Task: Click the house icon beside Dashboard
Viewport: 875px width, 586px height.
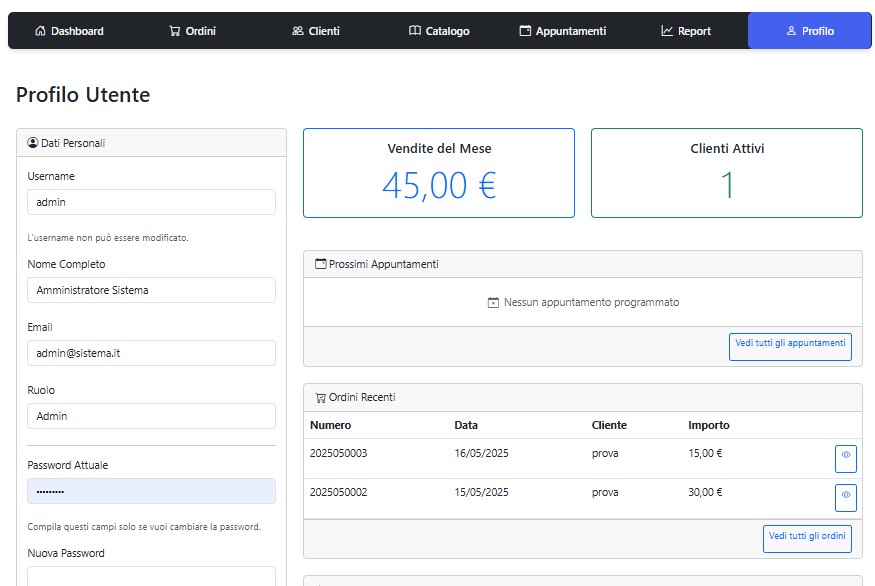Action: point(40,31)
